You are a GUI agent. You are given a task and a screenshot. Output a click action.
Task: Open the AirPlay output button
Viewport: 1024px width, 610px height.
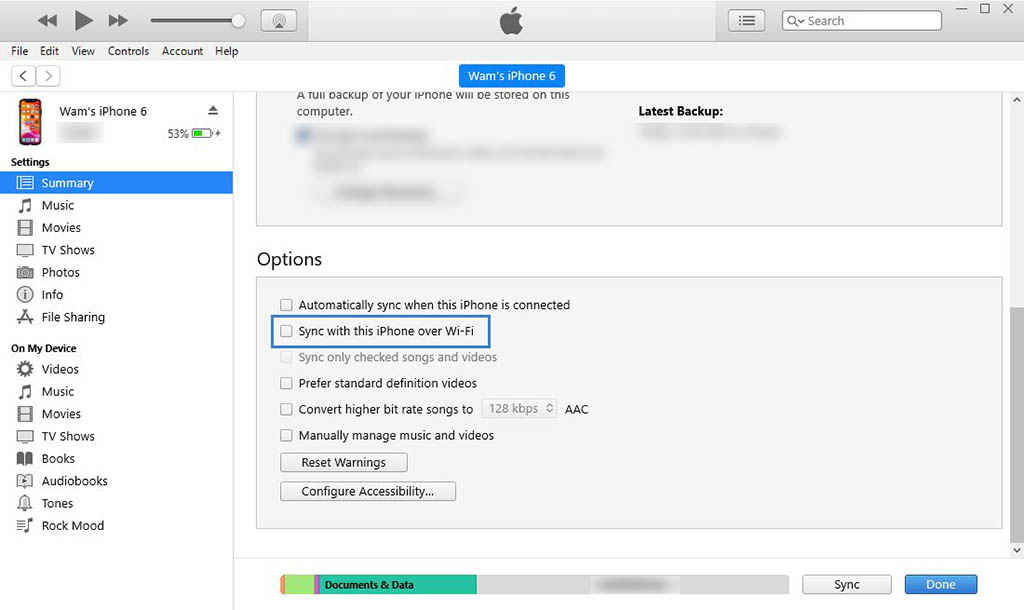(x=279, y=21)
